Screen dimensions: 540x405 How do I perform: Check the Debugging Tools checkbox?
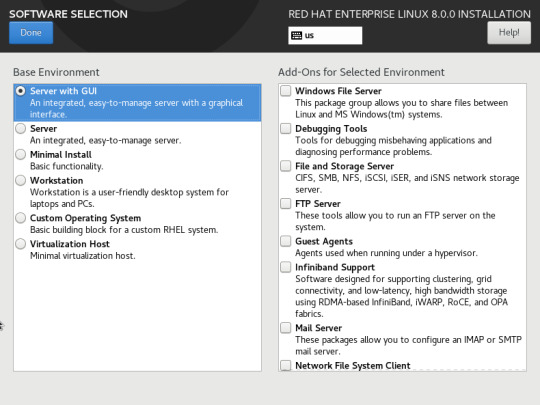[x=285, y=128]
